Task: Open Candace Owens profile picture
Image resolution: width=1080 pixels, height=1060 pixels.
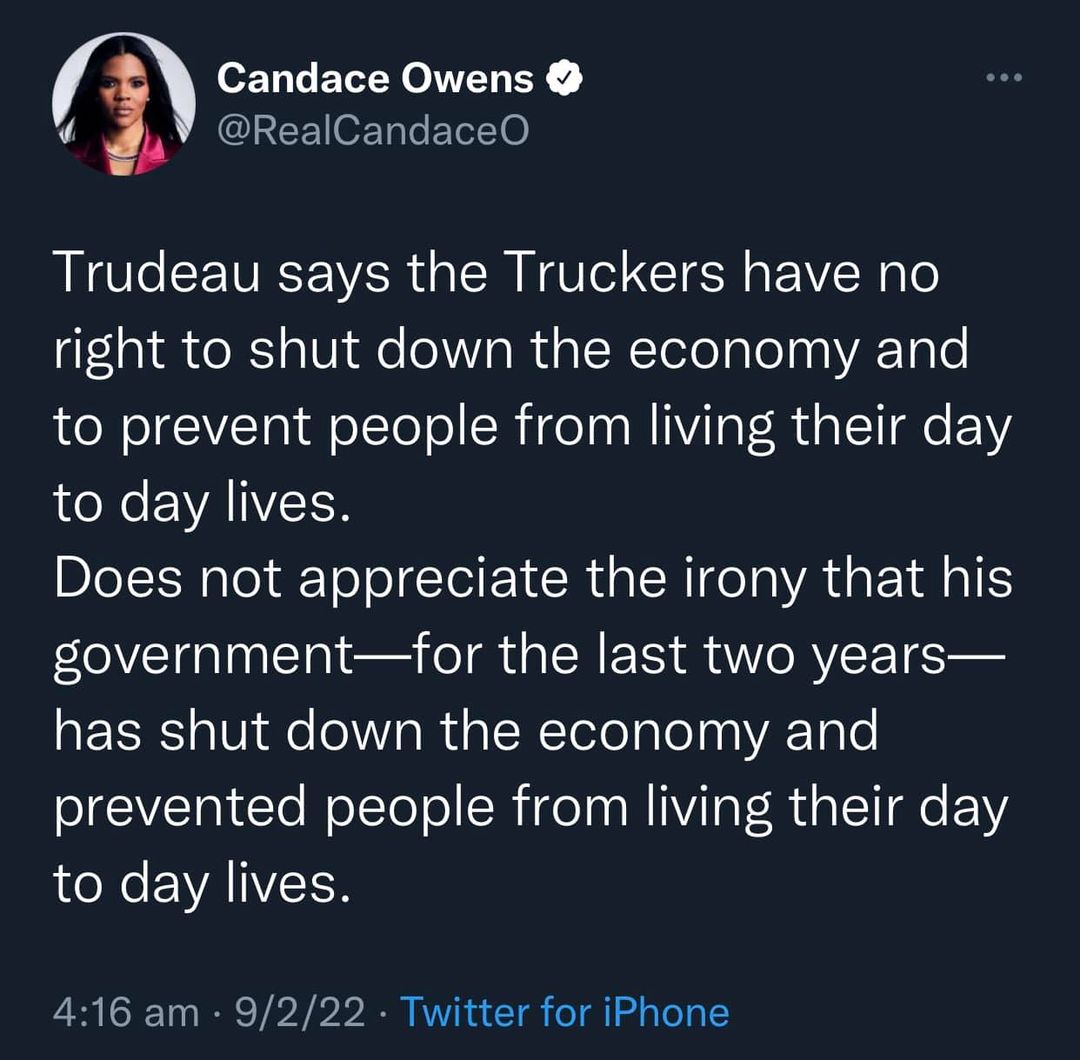Action: [x=123, y=103]
